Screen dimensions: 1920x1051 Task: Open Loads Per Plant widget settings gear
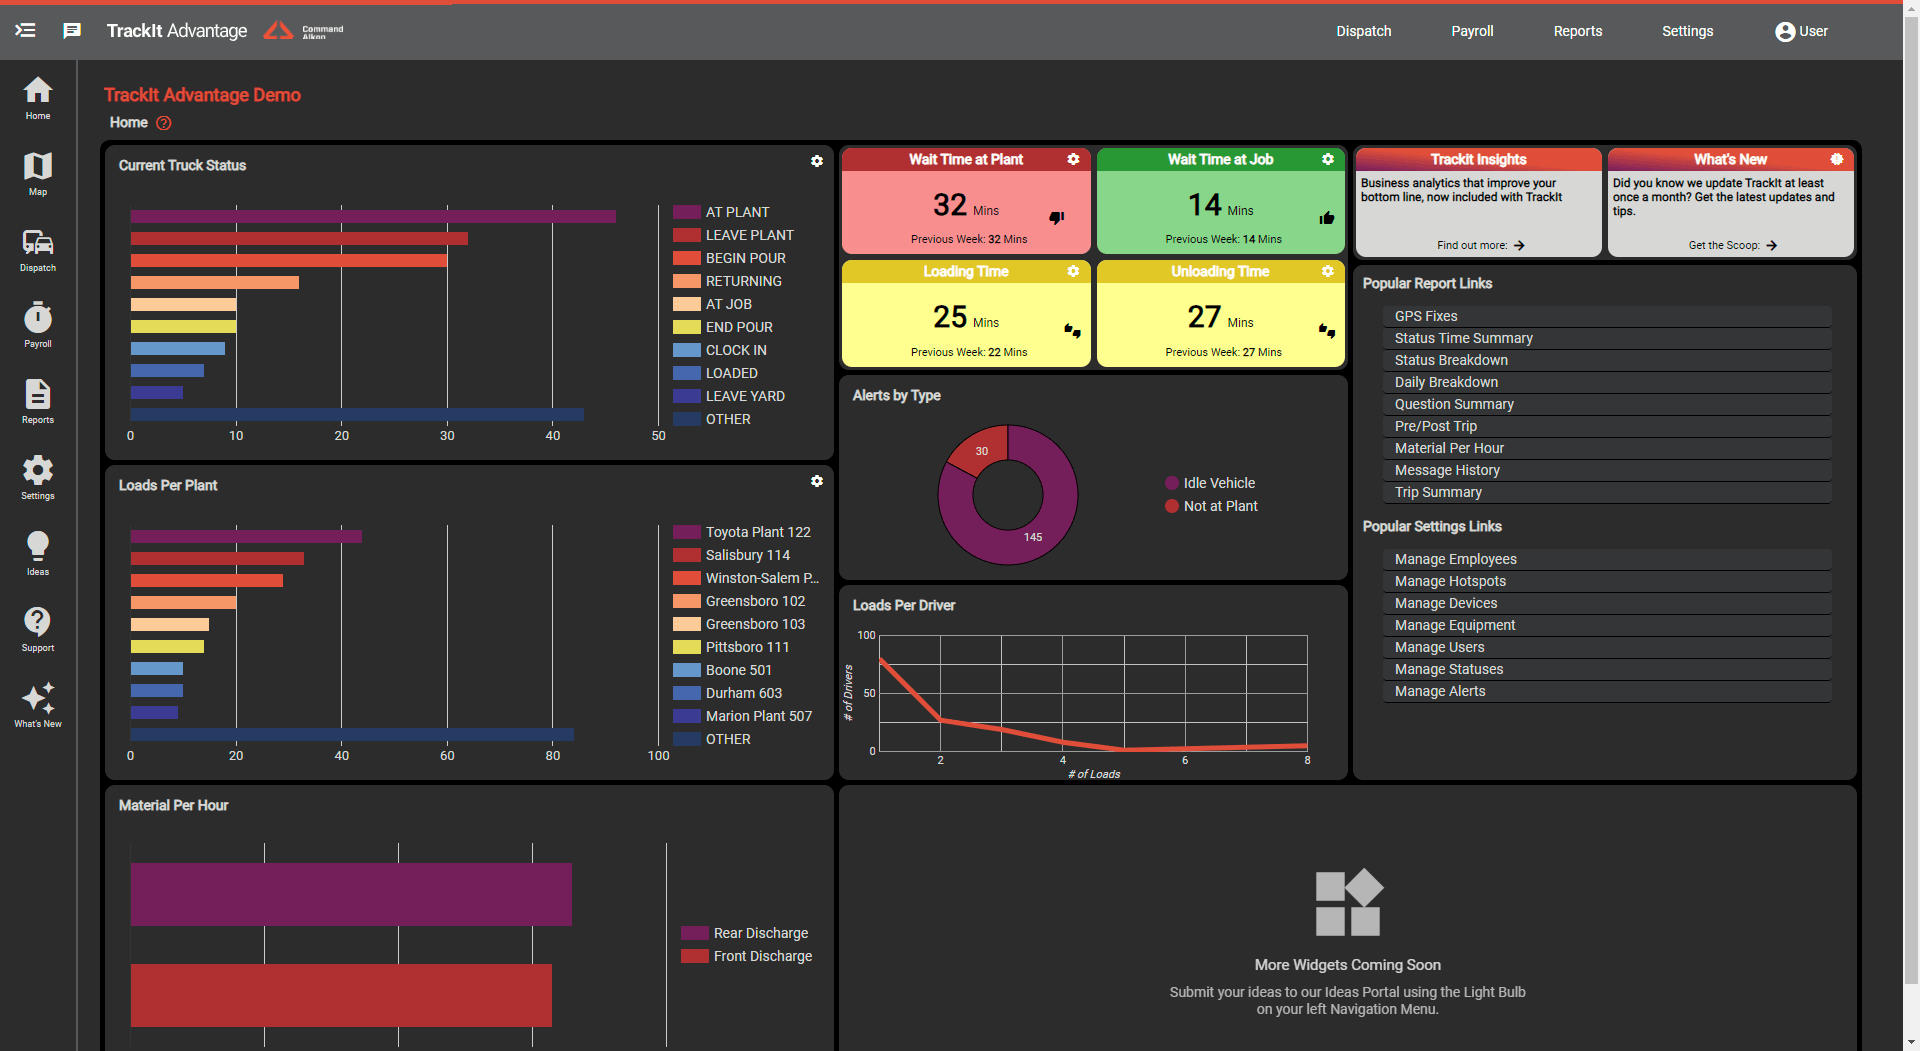coord(817,481)
